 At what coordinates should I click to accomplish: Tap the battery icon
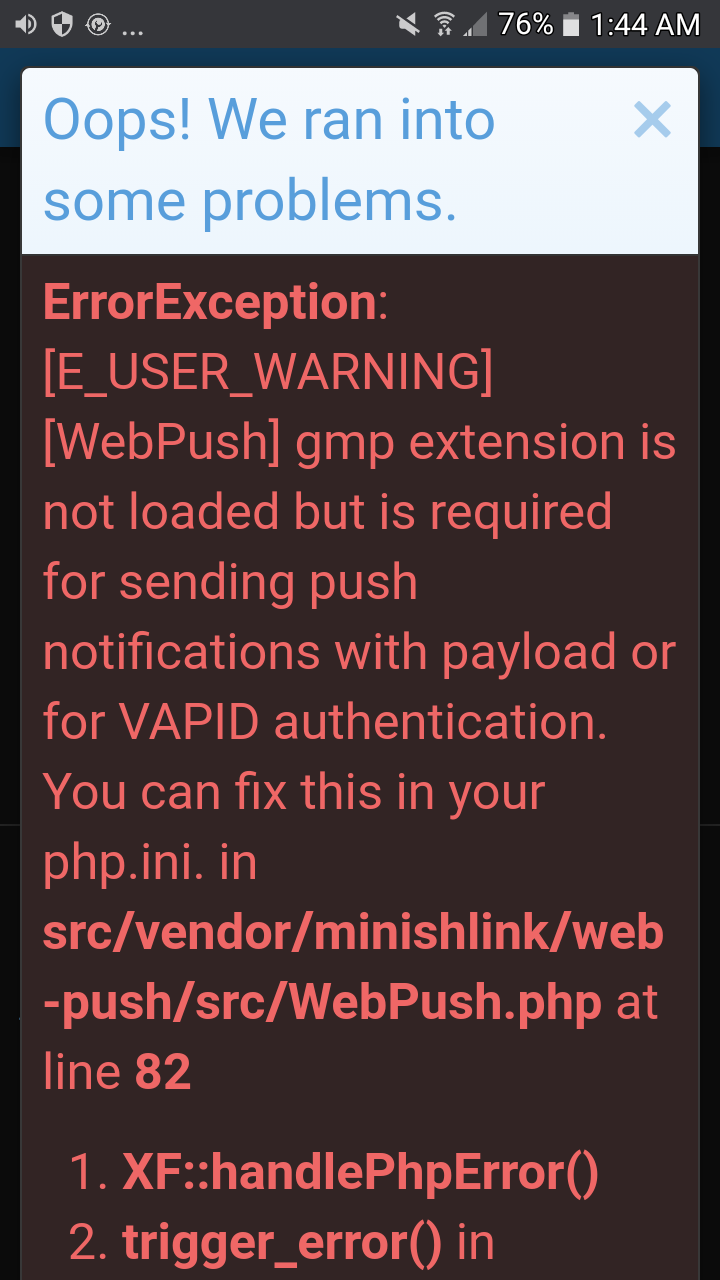pos(571,24)
